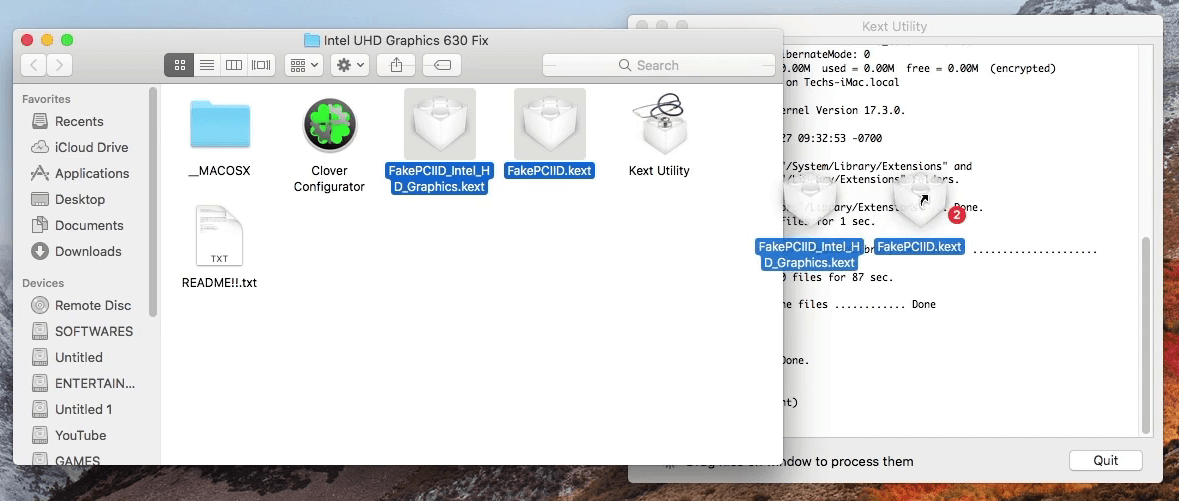Select FakePCIID.kext icon in Finder
The height and width of the screenshot is (501, 1179).
point(550,123)
